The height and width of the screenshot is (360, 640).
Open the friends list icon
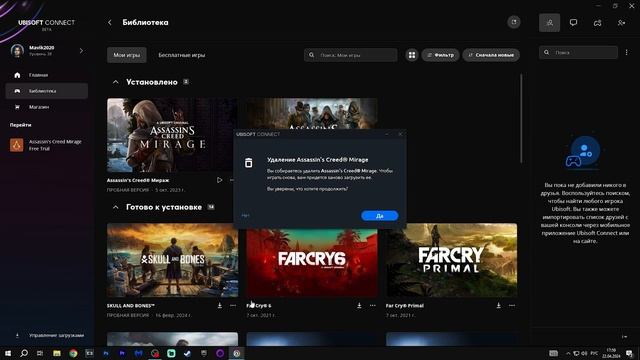tap(549, 22)
